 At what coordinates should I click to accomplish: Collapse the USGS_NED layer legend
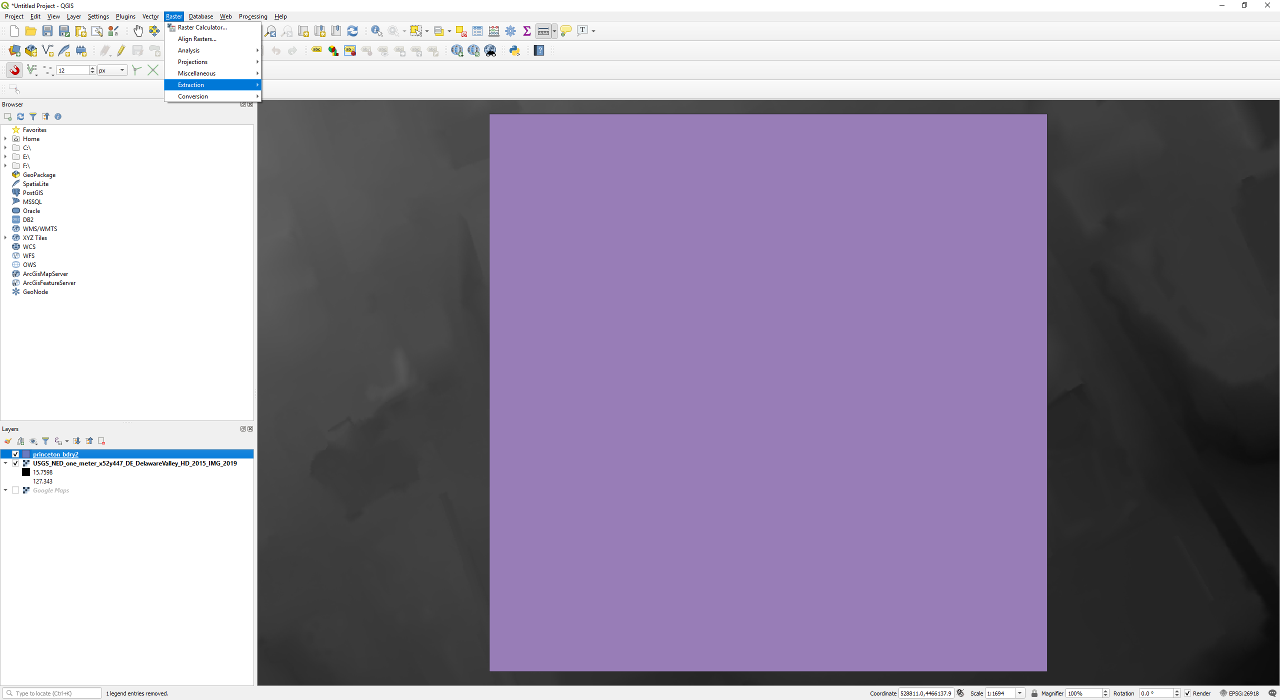5,463
